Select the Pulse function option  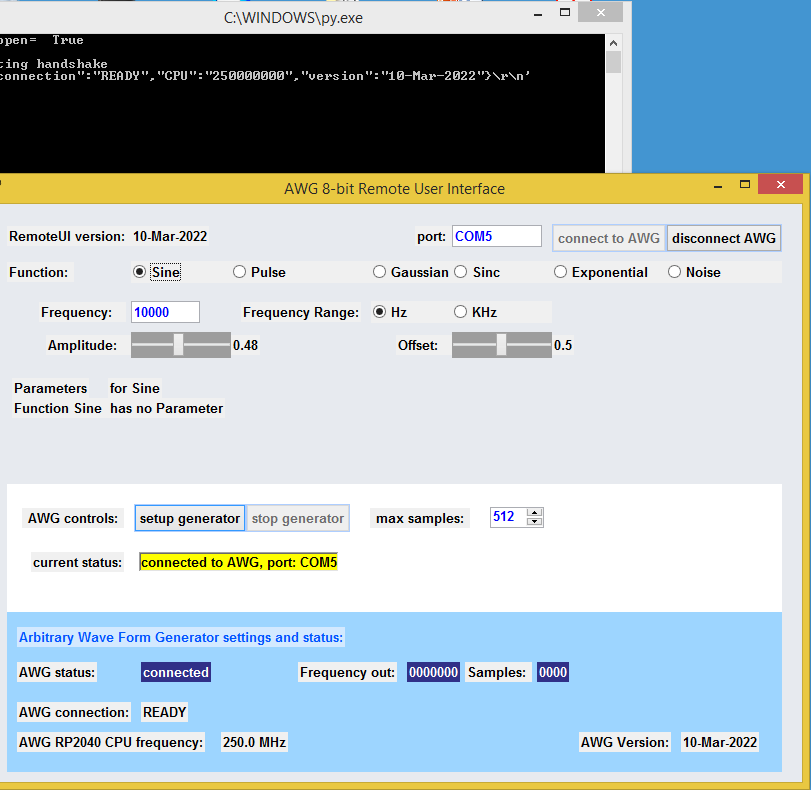tap(240, 272)
